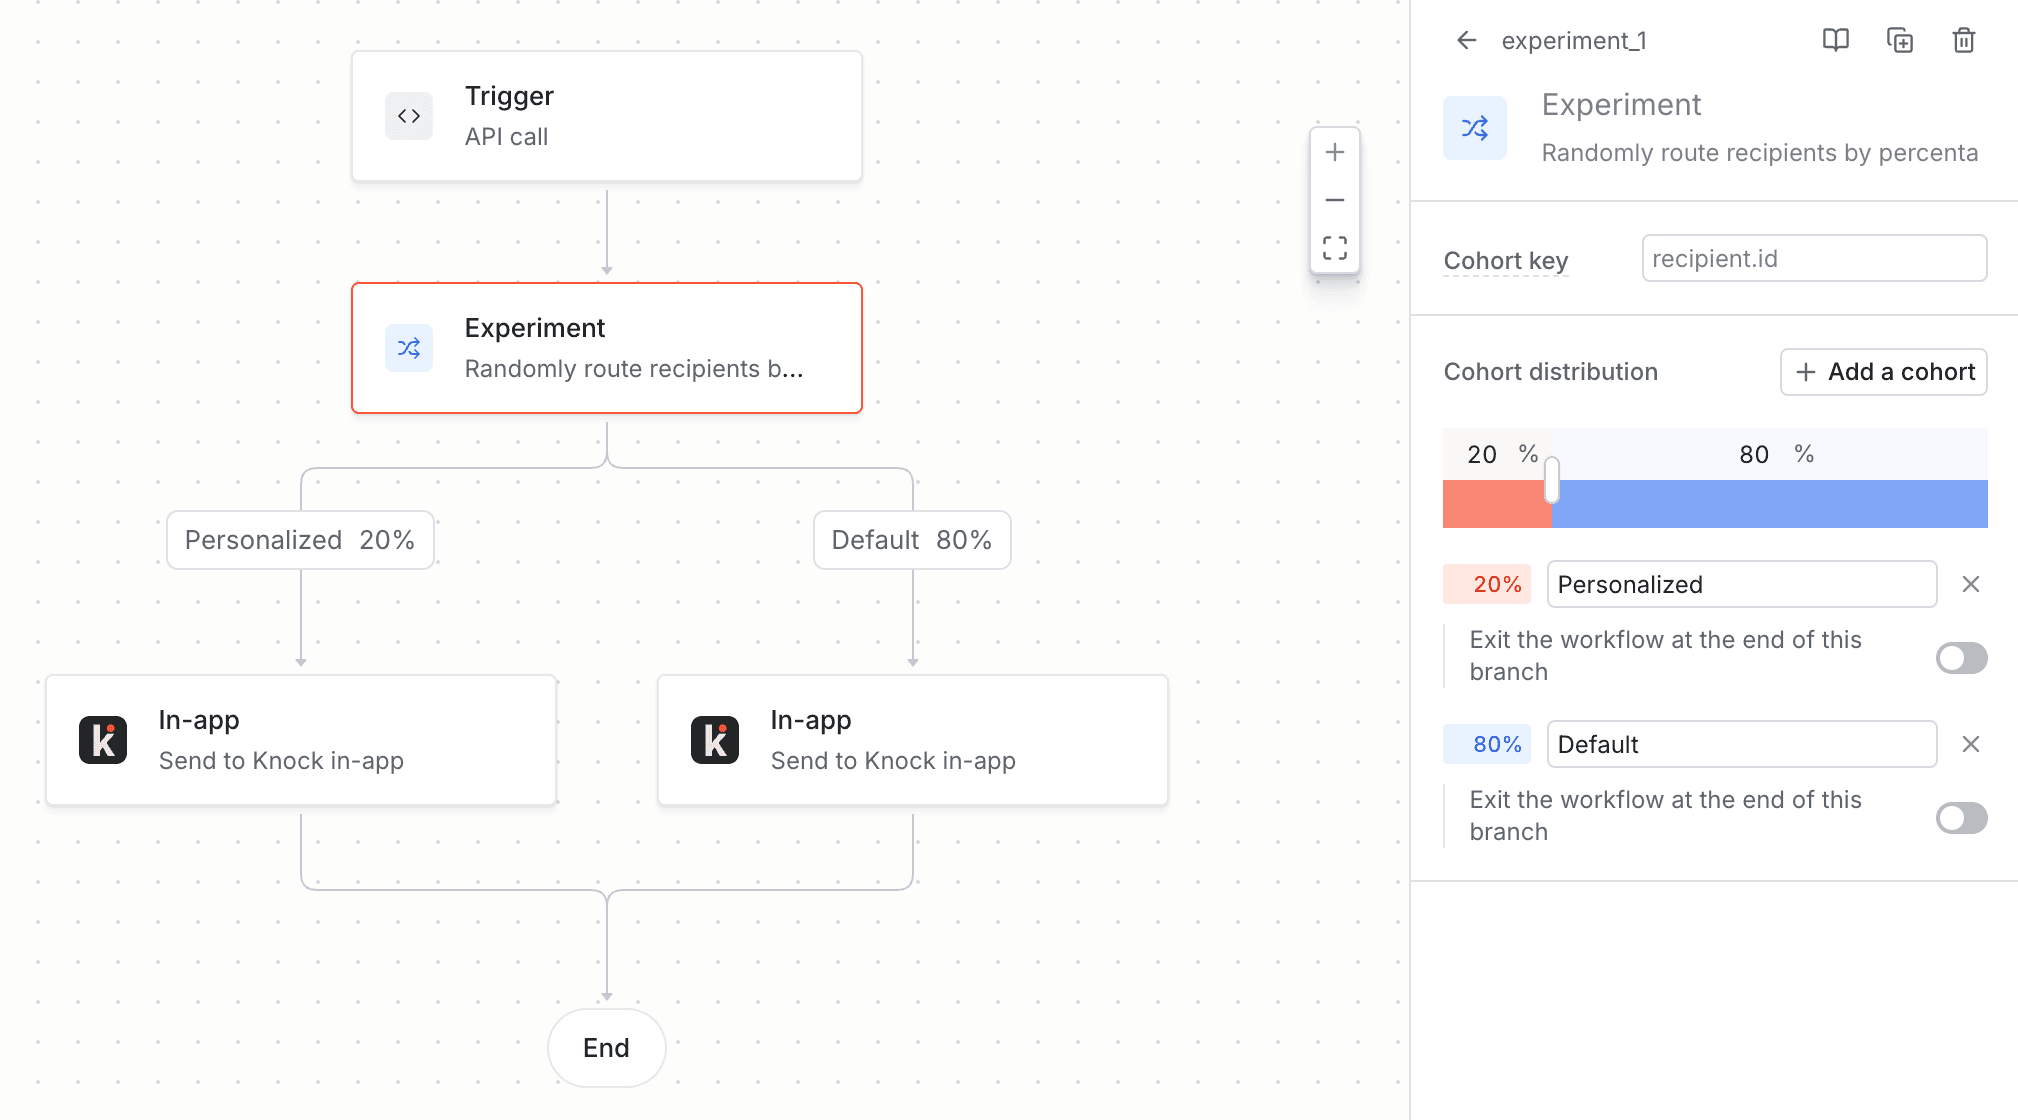This screenshot has height=1120, width=2018.
Task: Enable exit workflow for the Default branch
Action: (x=1960, y=818)
